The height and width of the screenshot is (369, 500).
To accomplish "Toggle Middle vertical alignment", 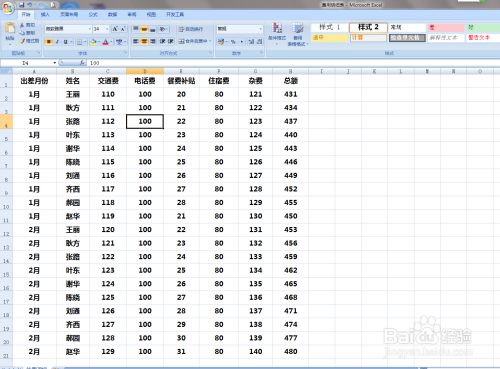I will (x=144, y=29).
